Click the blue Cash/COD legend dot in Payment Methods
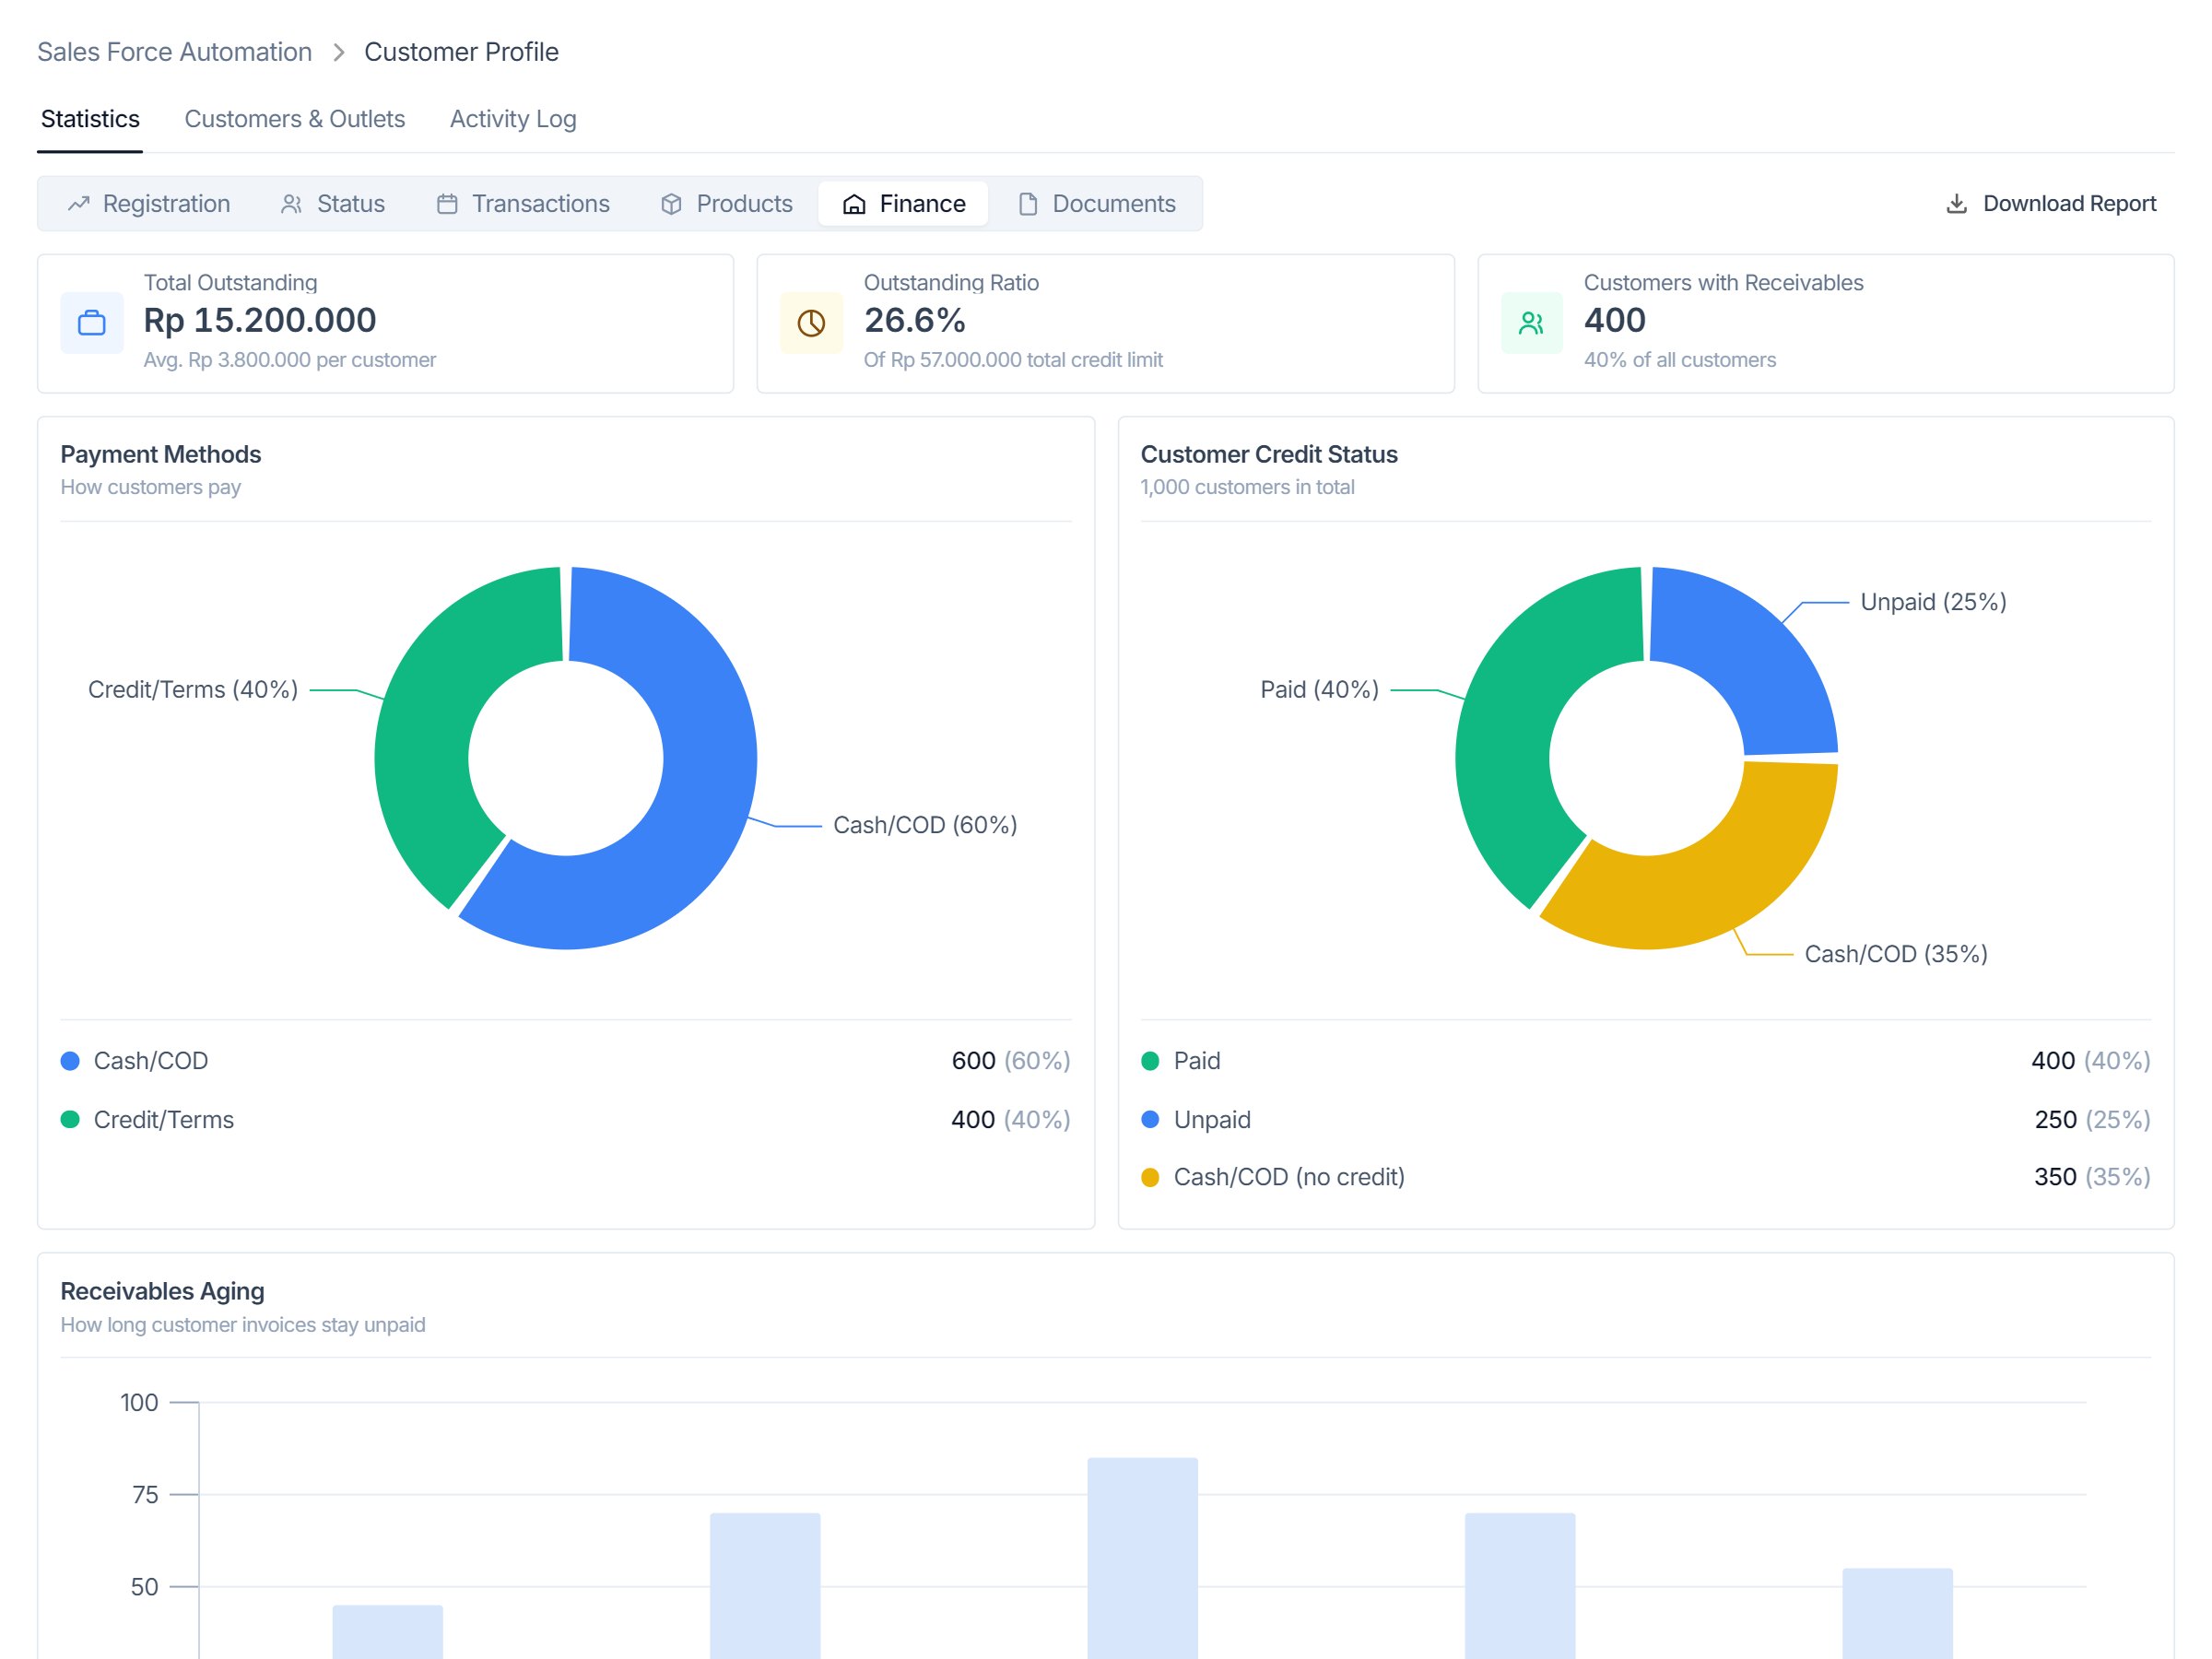This screenshot has height=1659, width=2212. 70,1061
